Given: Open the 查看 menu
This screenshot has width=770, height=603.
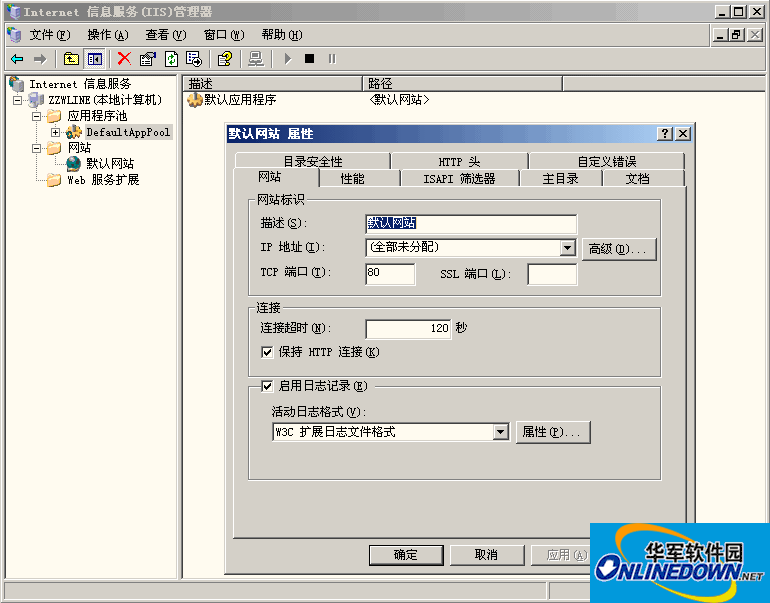Looking at the screenshot, I should point(165,35).
